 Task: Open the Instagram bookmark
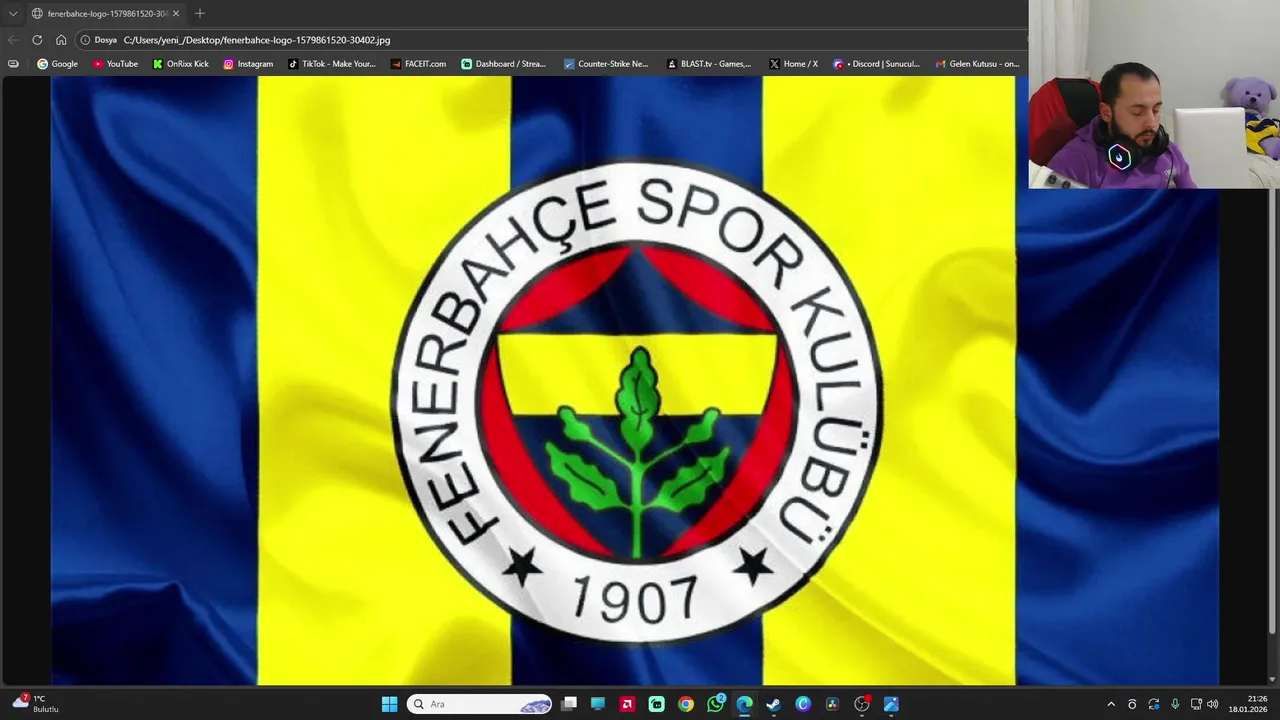coord(248,63)
